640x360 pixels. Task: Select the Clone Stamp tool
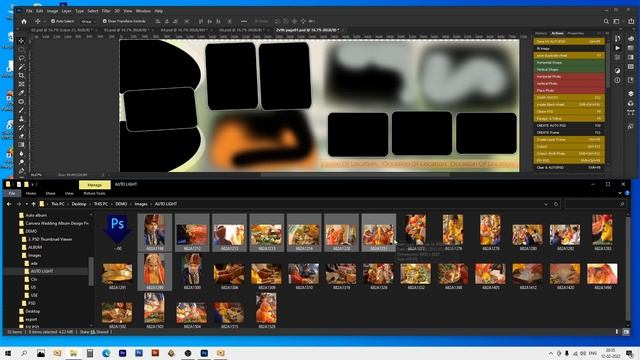click(21, 119)
